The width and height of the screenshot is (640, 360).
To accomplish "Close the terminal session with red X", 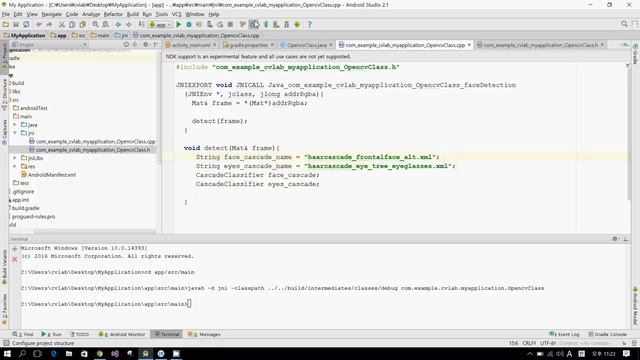I will point(14,259).
